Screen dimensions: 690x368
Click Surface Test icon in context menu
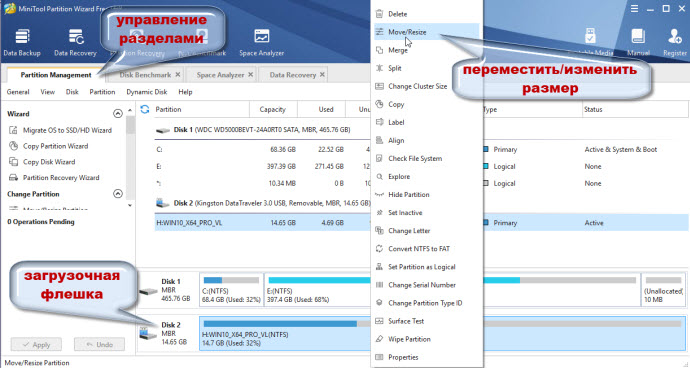pyautogui.click(x=379, y=321)
